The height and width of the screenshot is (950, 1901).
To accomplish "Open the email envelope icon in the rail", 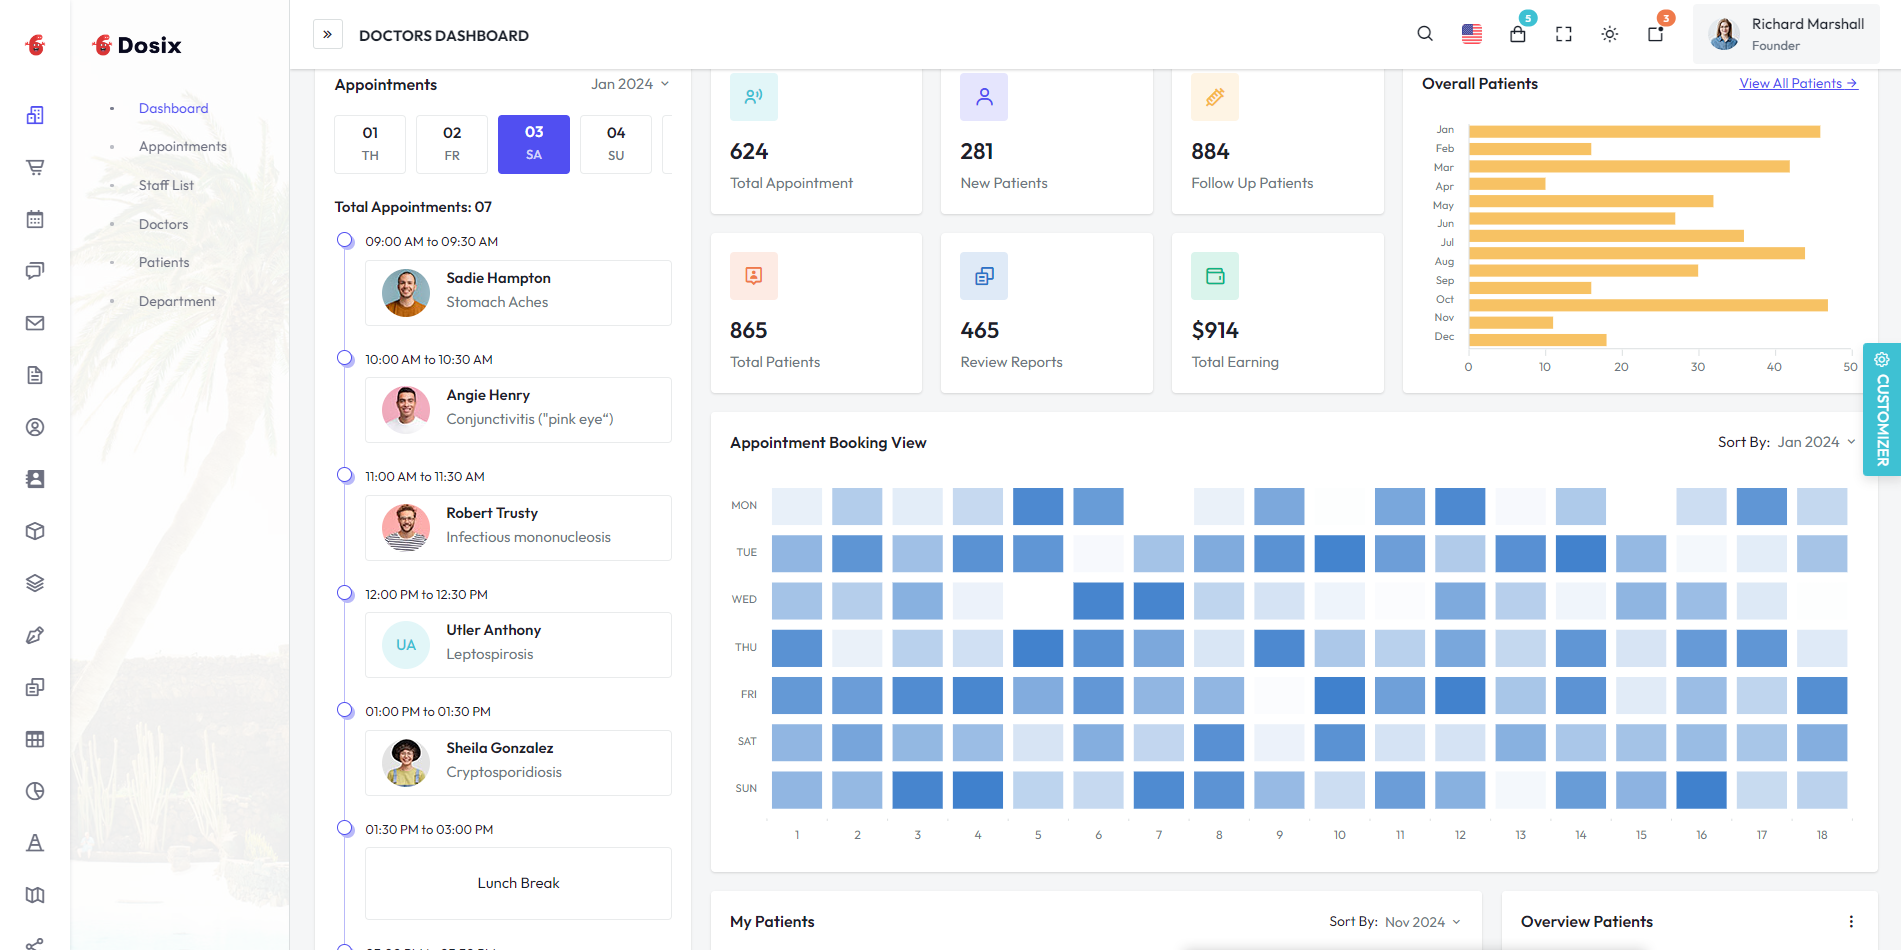I will click(35, 323).
